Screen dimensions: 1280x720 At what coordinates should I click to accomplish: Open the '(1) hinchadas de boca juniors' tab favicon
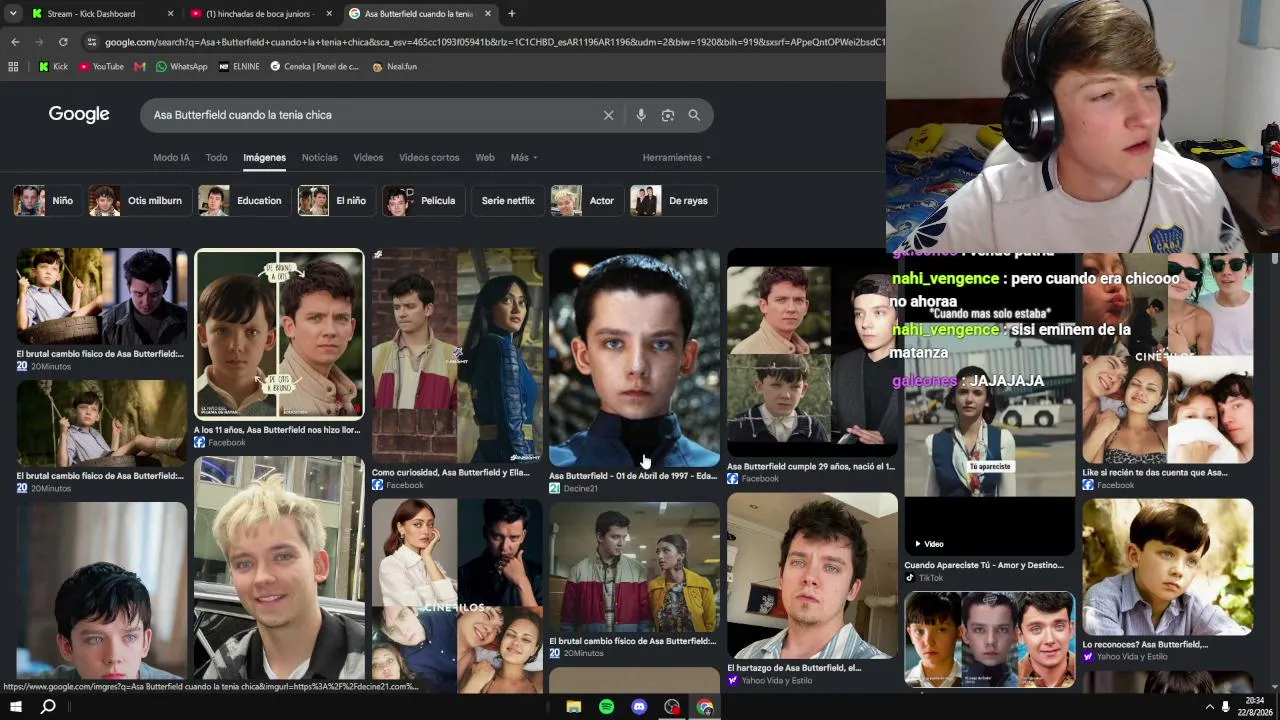(197, 14)
